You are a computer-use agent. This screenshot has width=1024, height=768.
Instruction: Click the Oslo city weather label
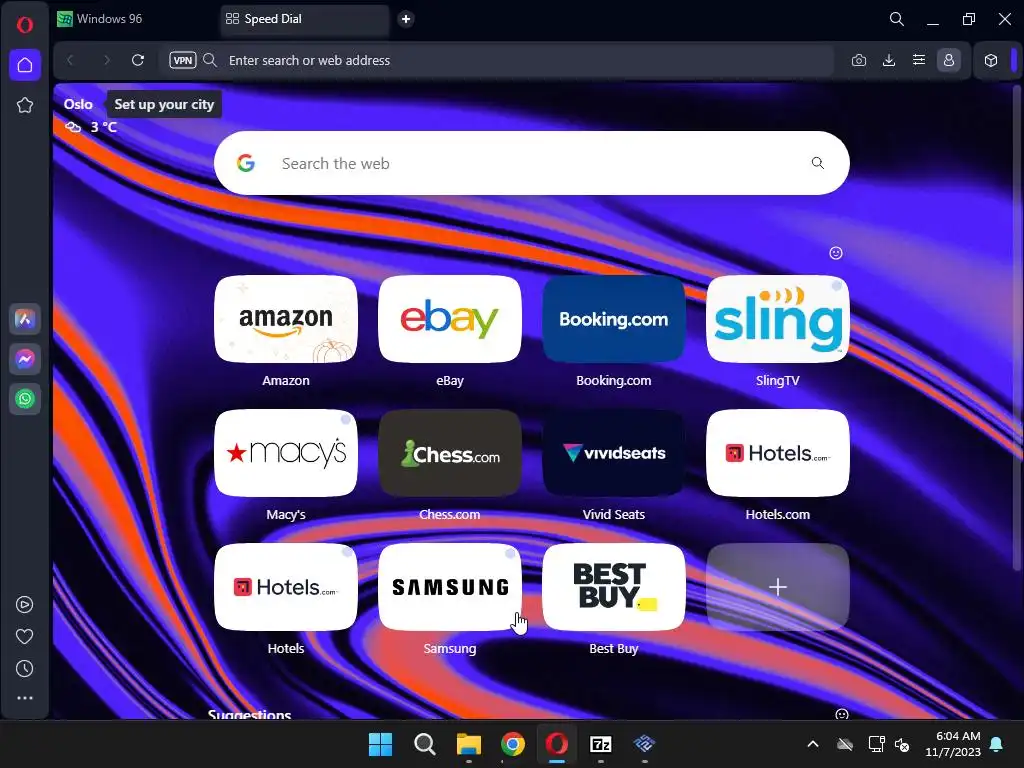click(78, 104)
